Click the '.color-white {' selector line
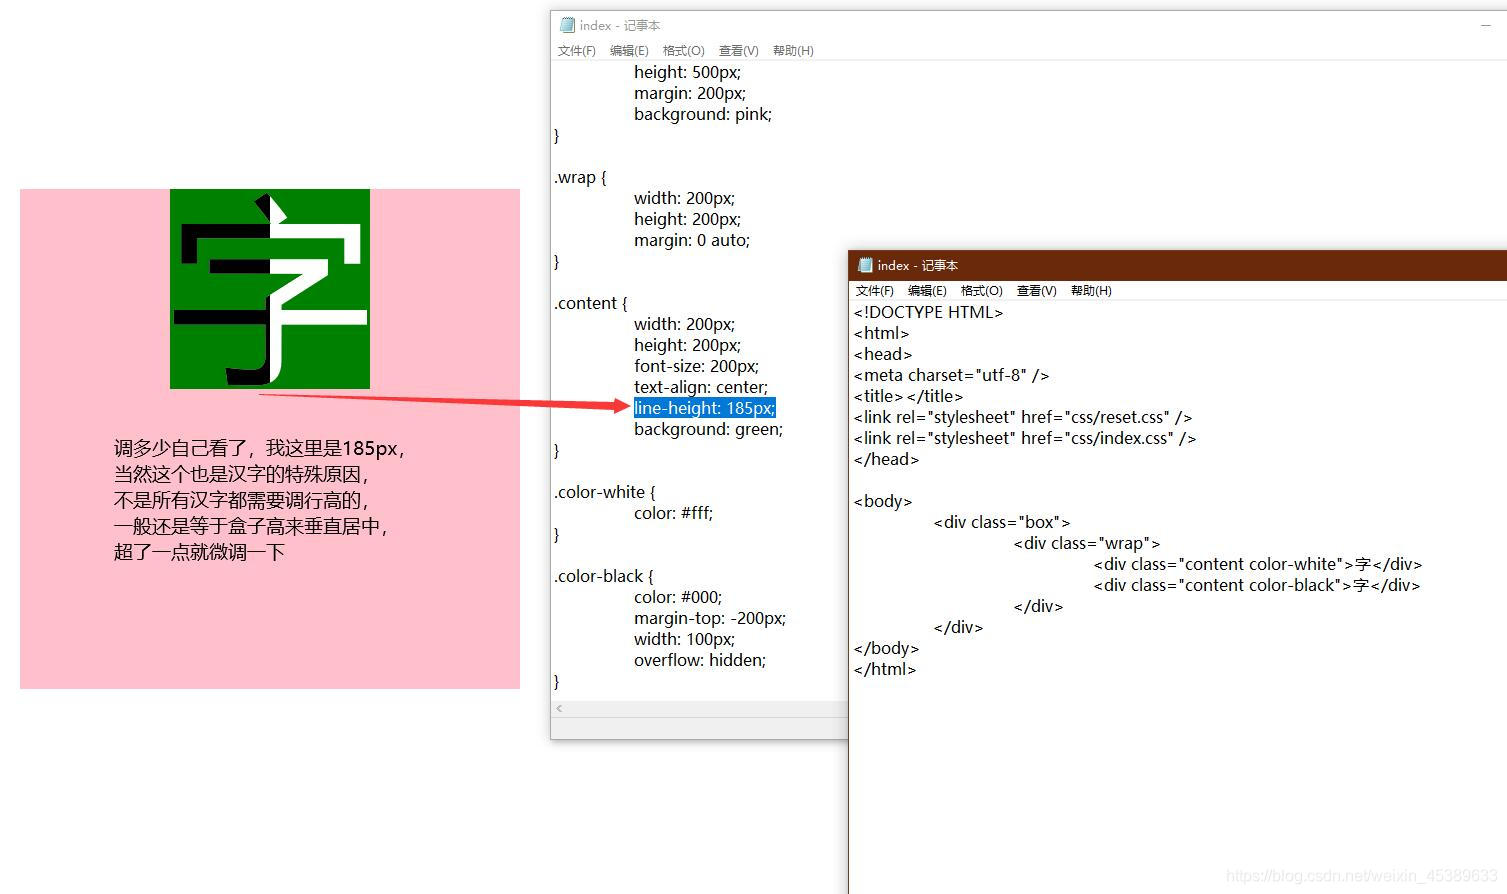 coord(605,492)
